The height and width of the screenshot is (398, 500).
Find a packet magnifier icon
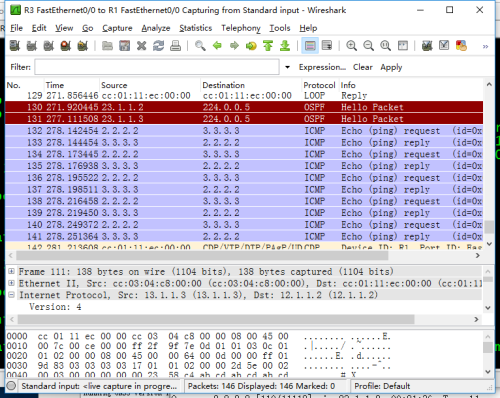pyautogui.click(x=200, y=46)
